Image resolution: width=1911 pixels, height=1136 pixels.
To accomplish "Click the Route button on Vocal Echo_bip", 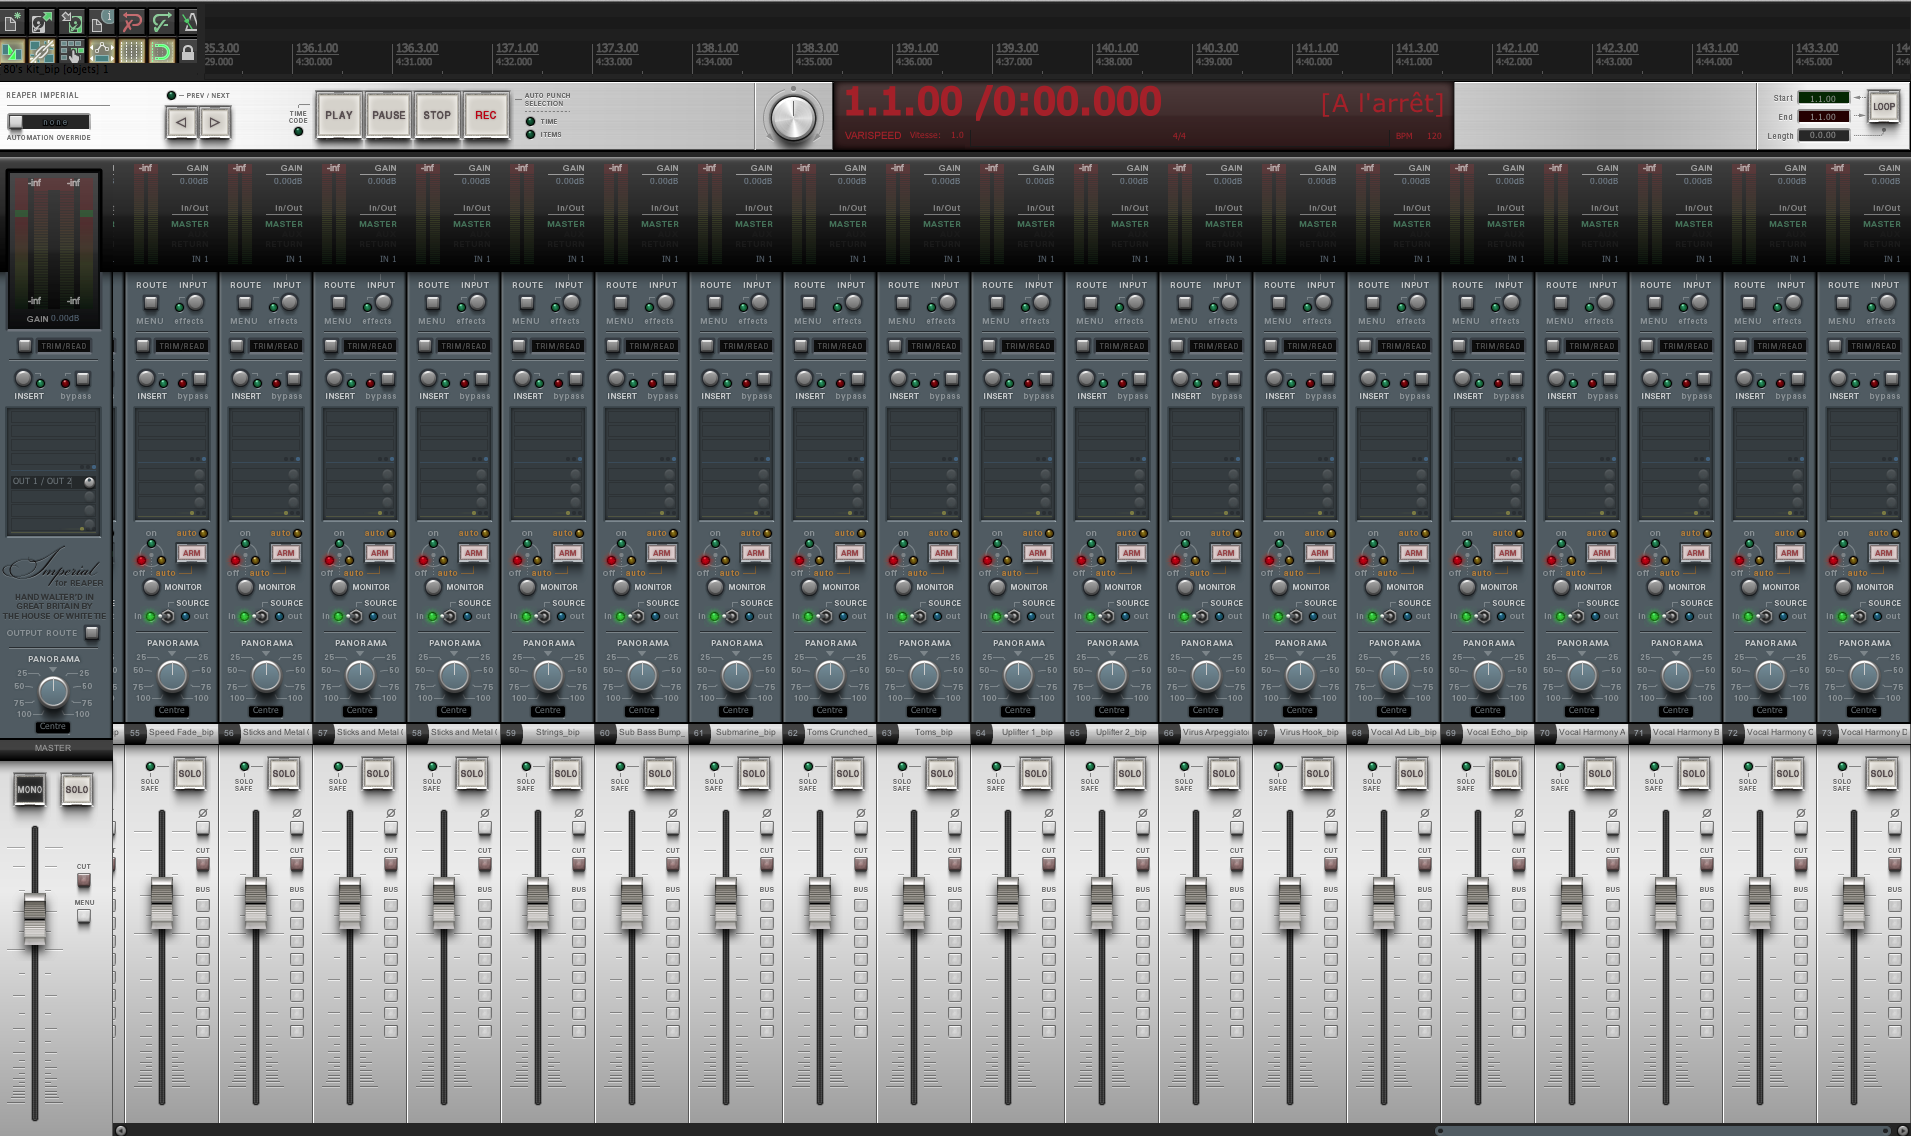I will pyautogui.click(x=1467, y=302).
